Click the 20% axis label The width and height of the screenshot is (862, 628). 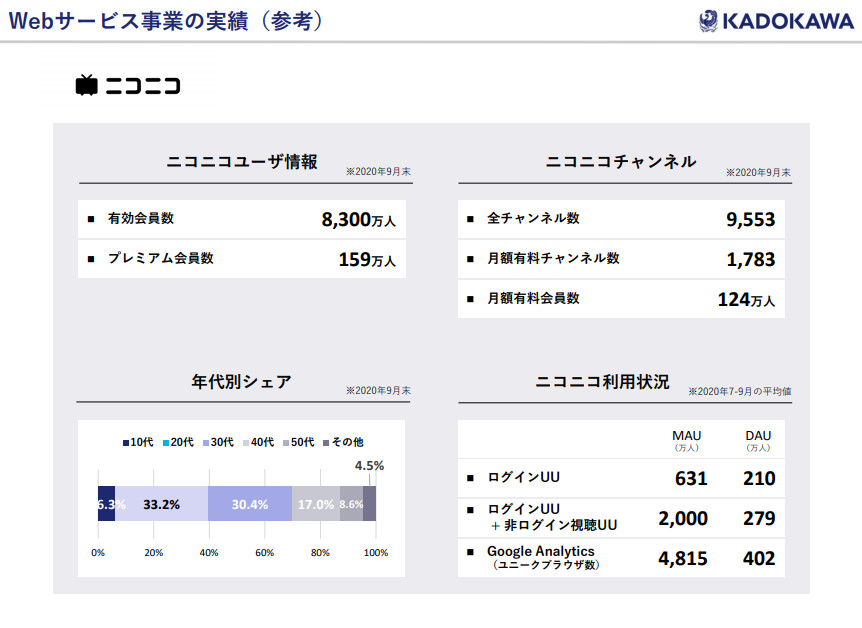coord(153,553)
